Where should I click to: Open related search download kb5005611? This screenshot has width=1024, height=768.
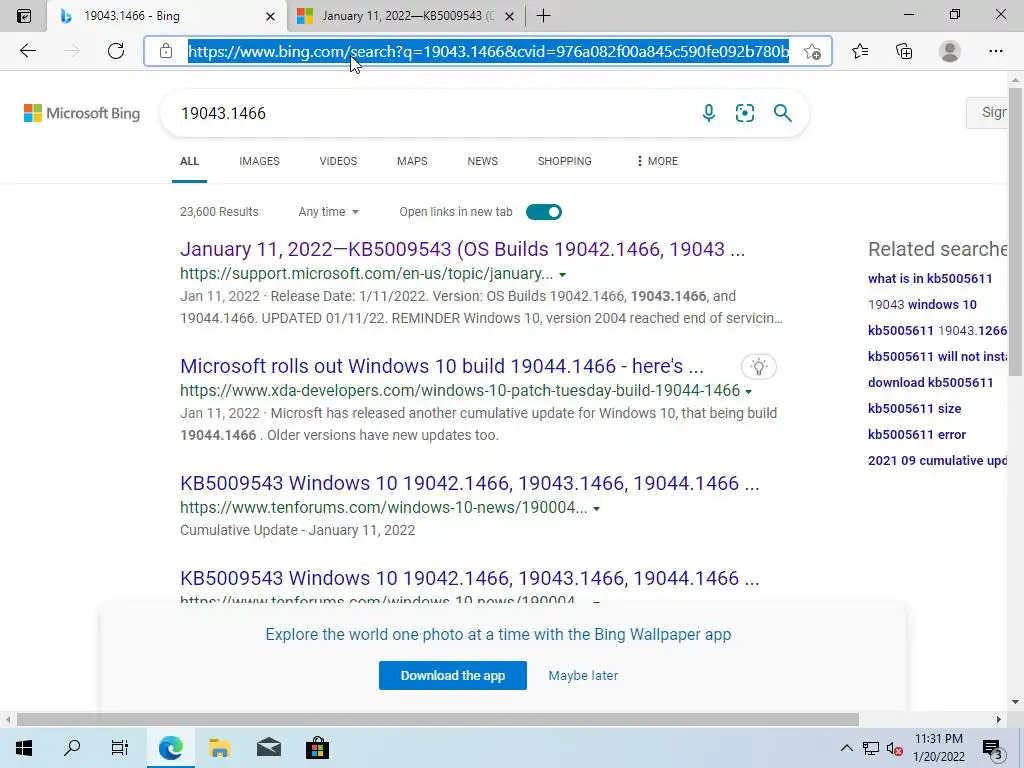[x=931, y=383]
